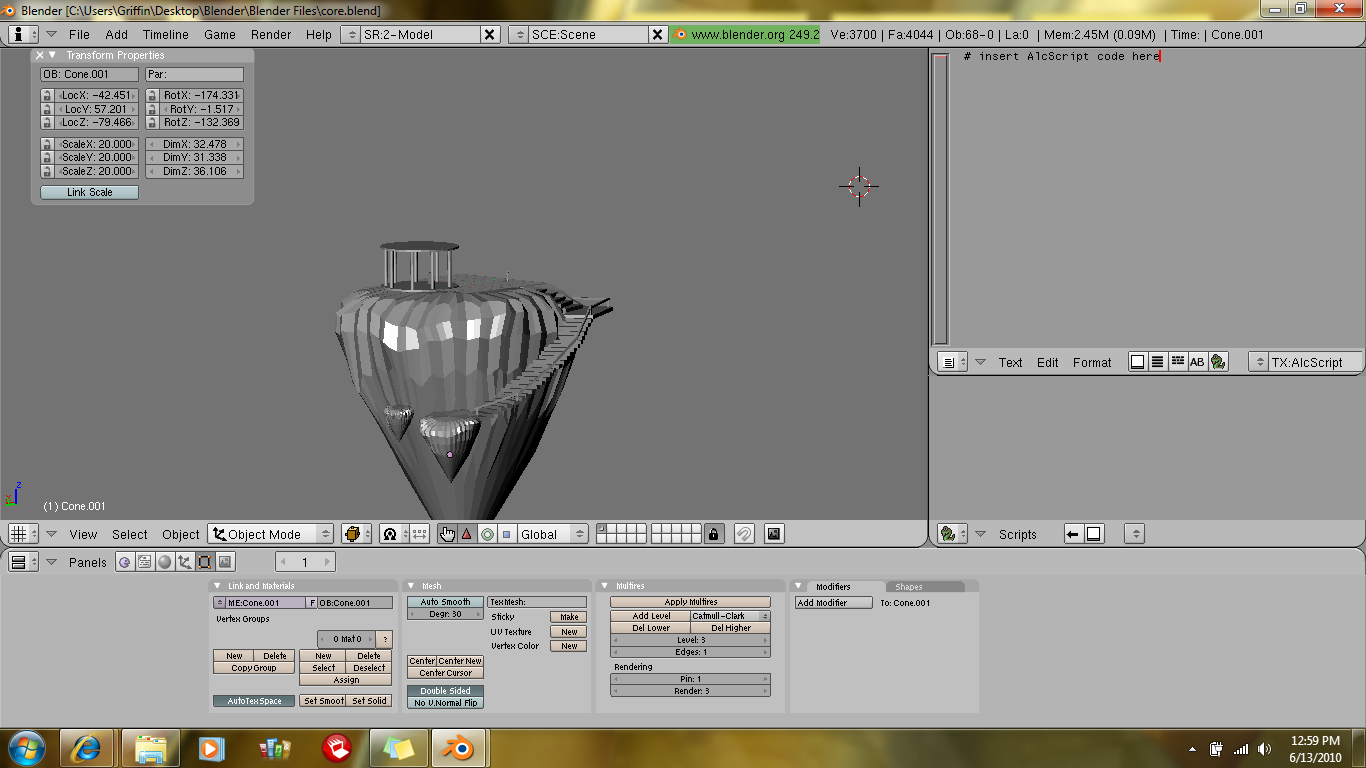Collapse the Multires panel triangle

click(x=604, y=586)
